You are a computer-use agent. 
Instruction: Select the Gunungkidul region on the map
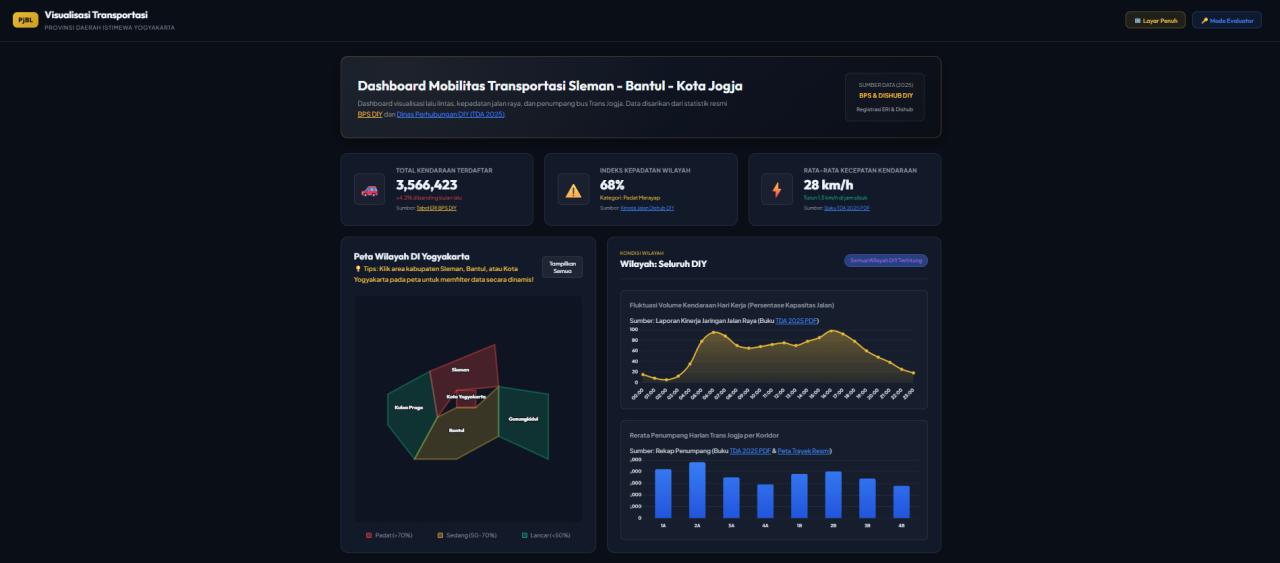click(523, 419)
